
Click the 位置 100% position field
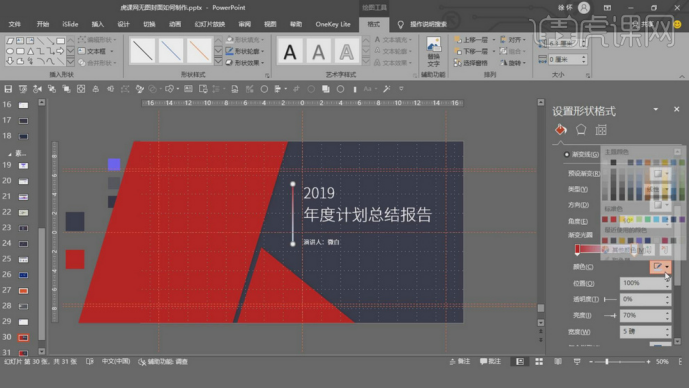[x=645, y=284]
